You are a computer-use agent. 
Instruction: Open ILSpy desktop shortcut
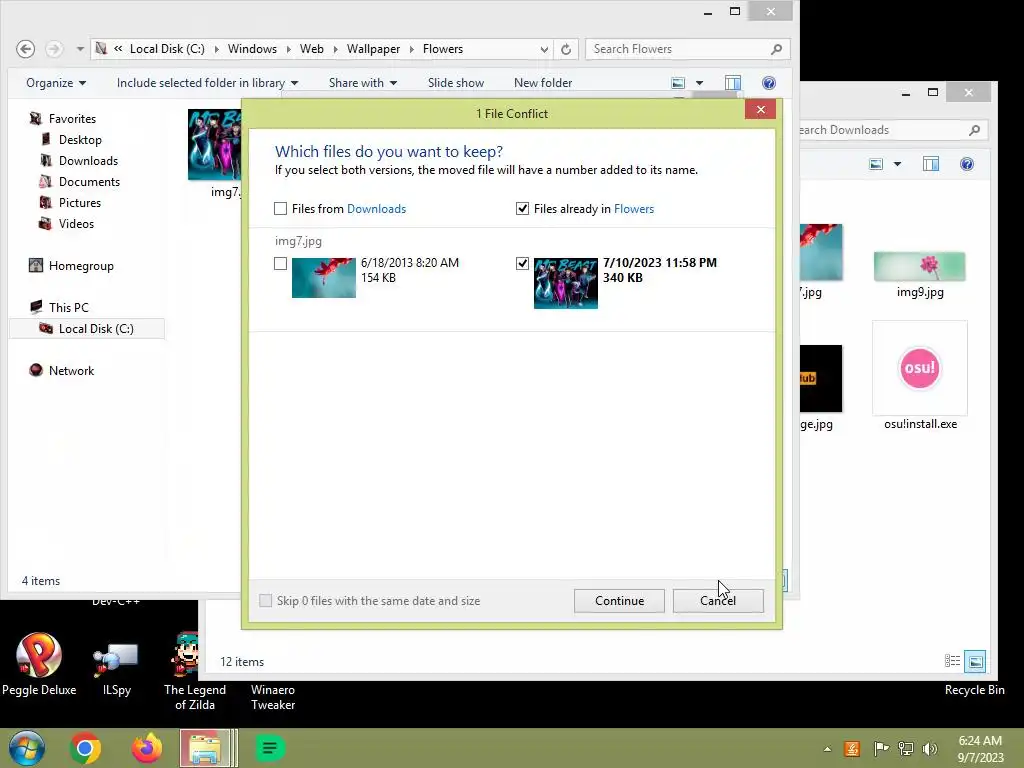116,669
